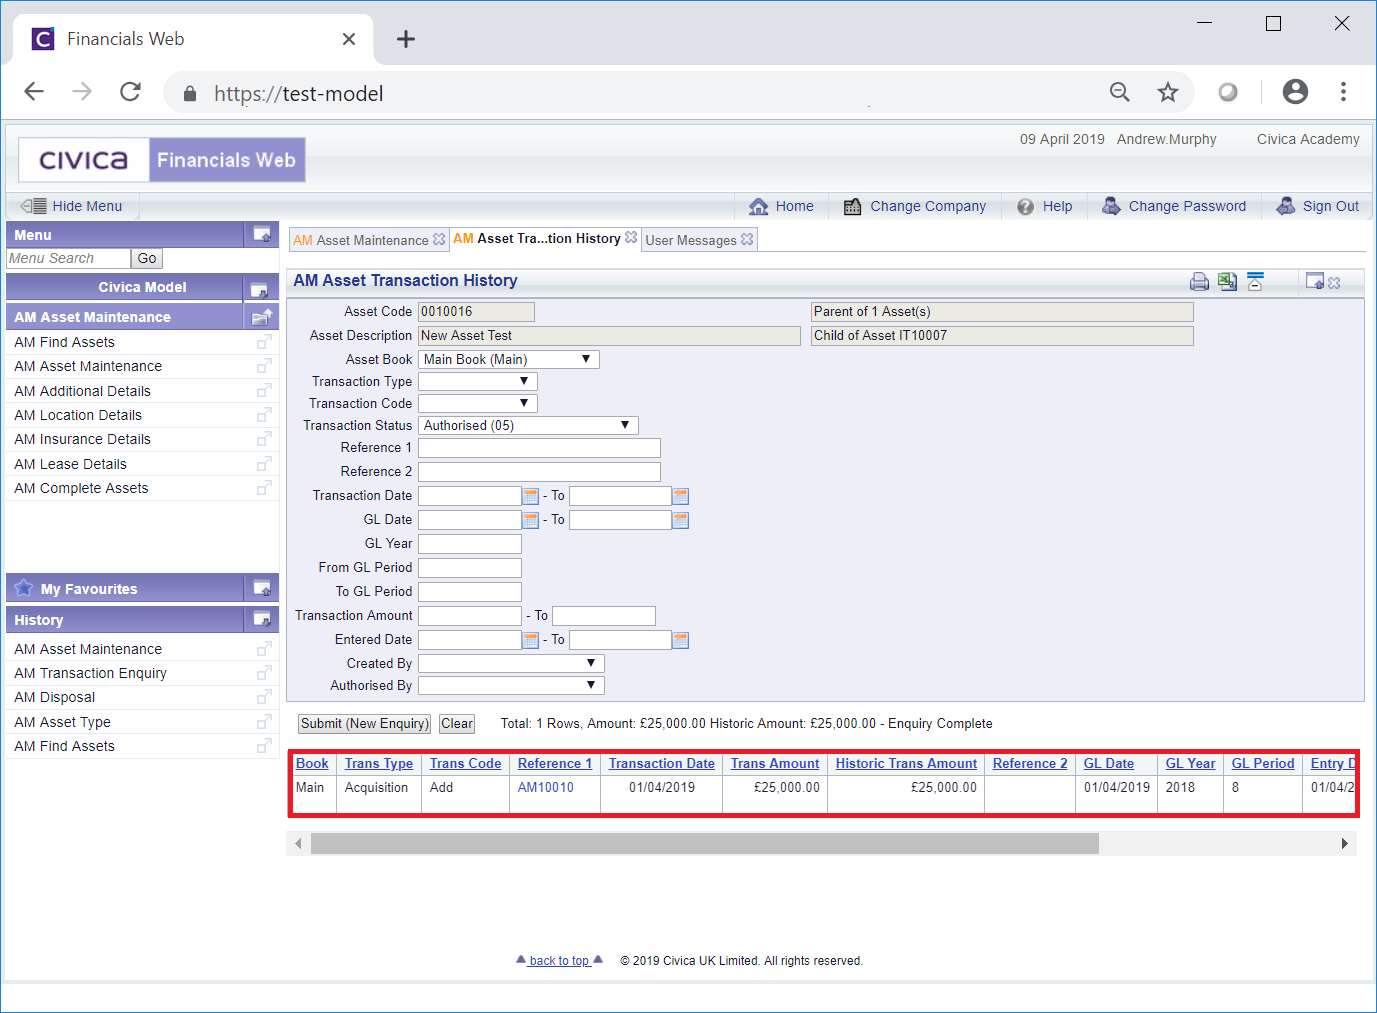This screenshot has width=1377, height=1013.
Task: Open GL Date to calendar
Action: tap(681, 520)
